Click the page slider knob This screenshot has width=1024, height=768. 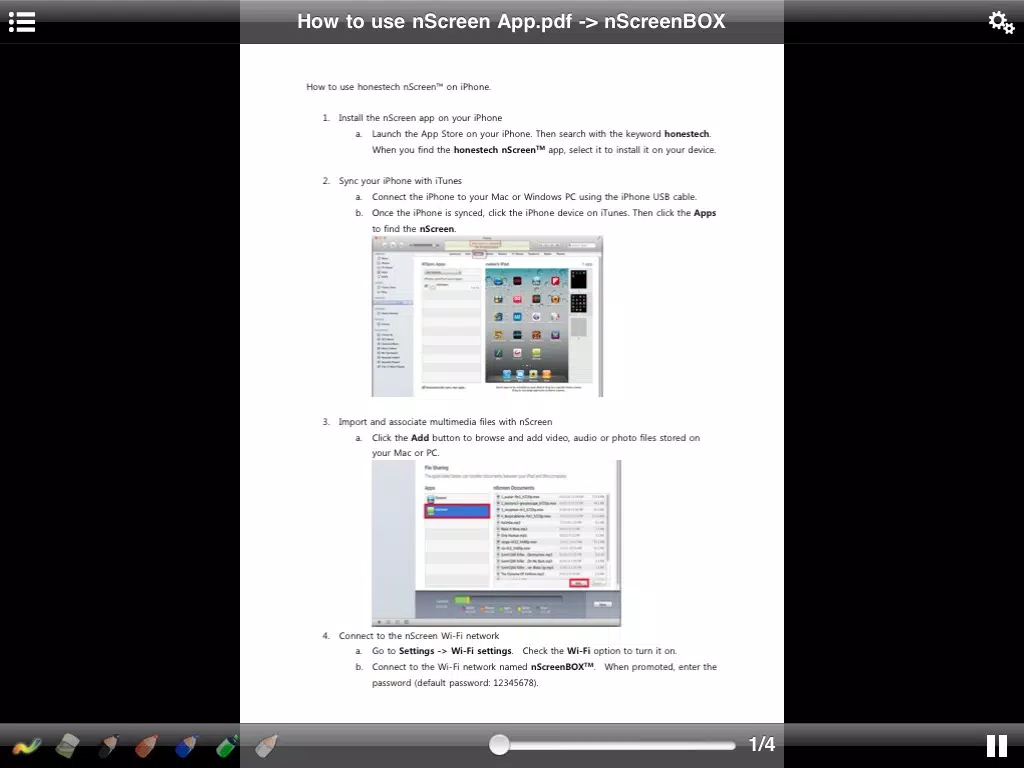tap(500, 744)
